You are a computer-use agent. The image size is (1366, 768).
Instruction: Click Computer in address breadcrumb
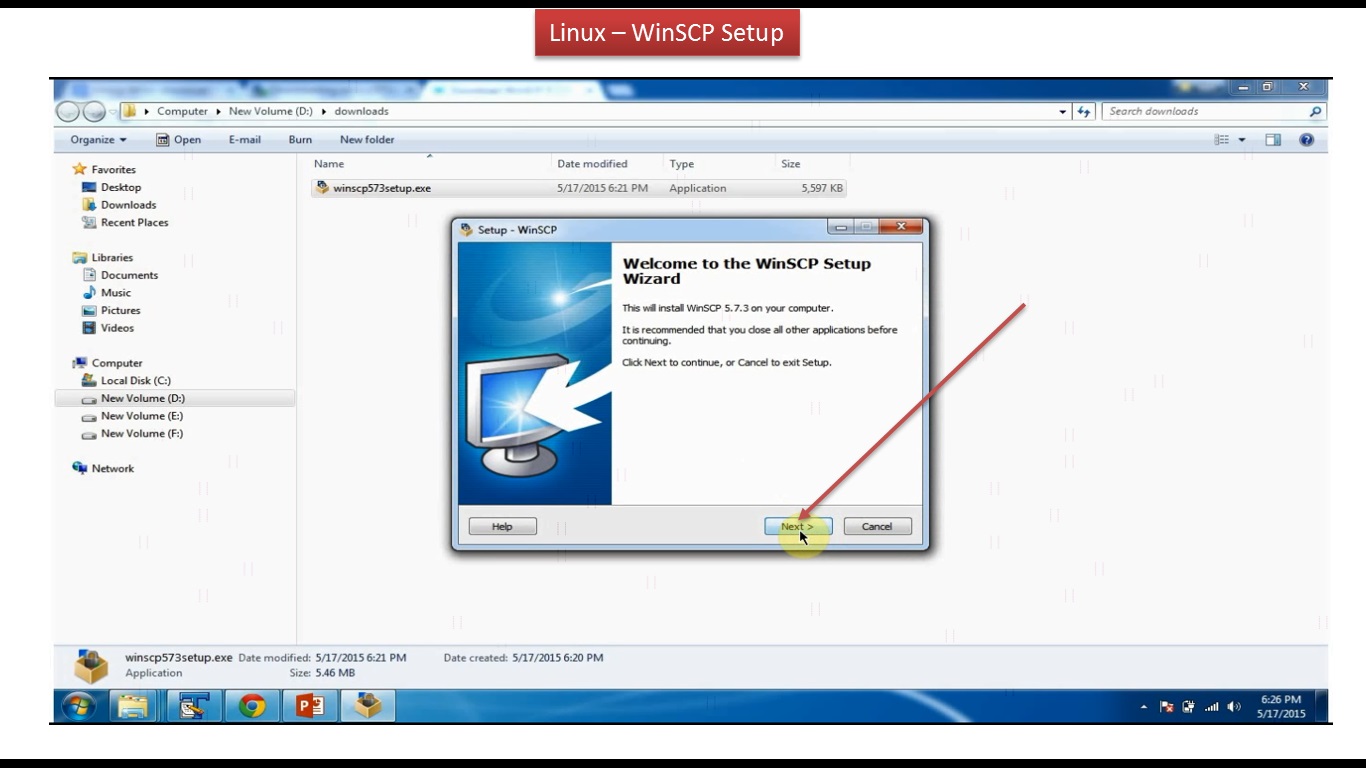click(182, 111)
